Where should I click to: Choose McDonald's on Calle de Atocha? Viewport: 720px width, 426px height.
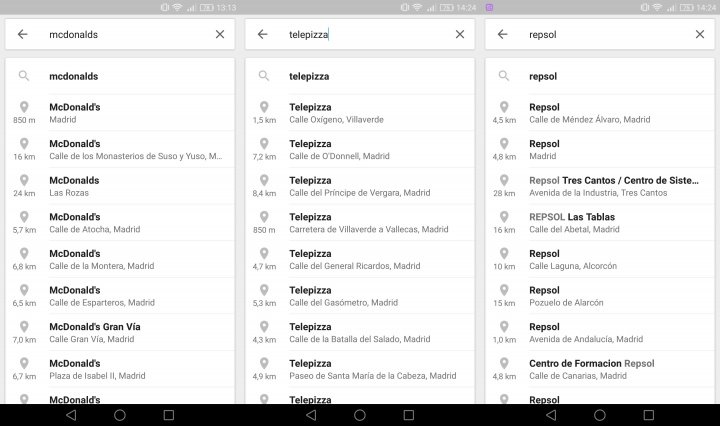pyautogui.click(x=120, y=223)
